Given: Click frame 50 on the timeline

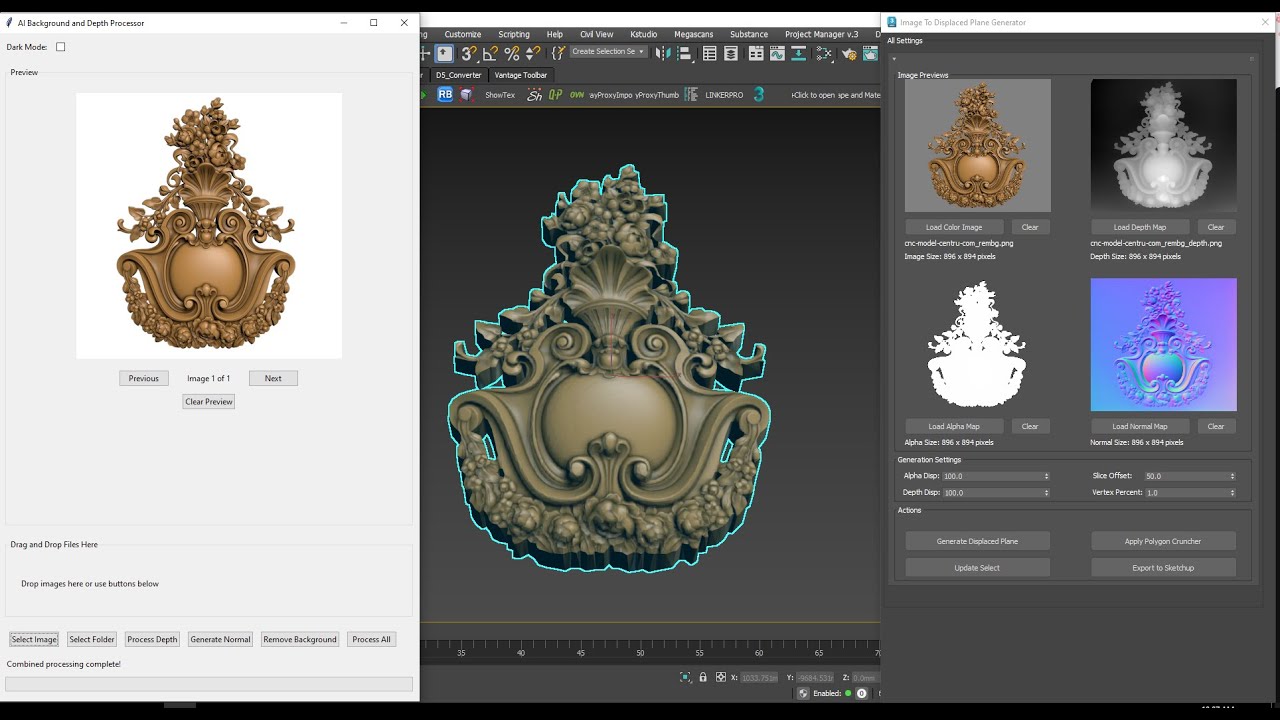Looking at the screenshot, I should tap(640, 652).
